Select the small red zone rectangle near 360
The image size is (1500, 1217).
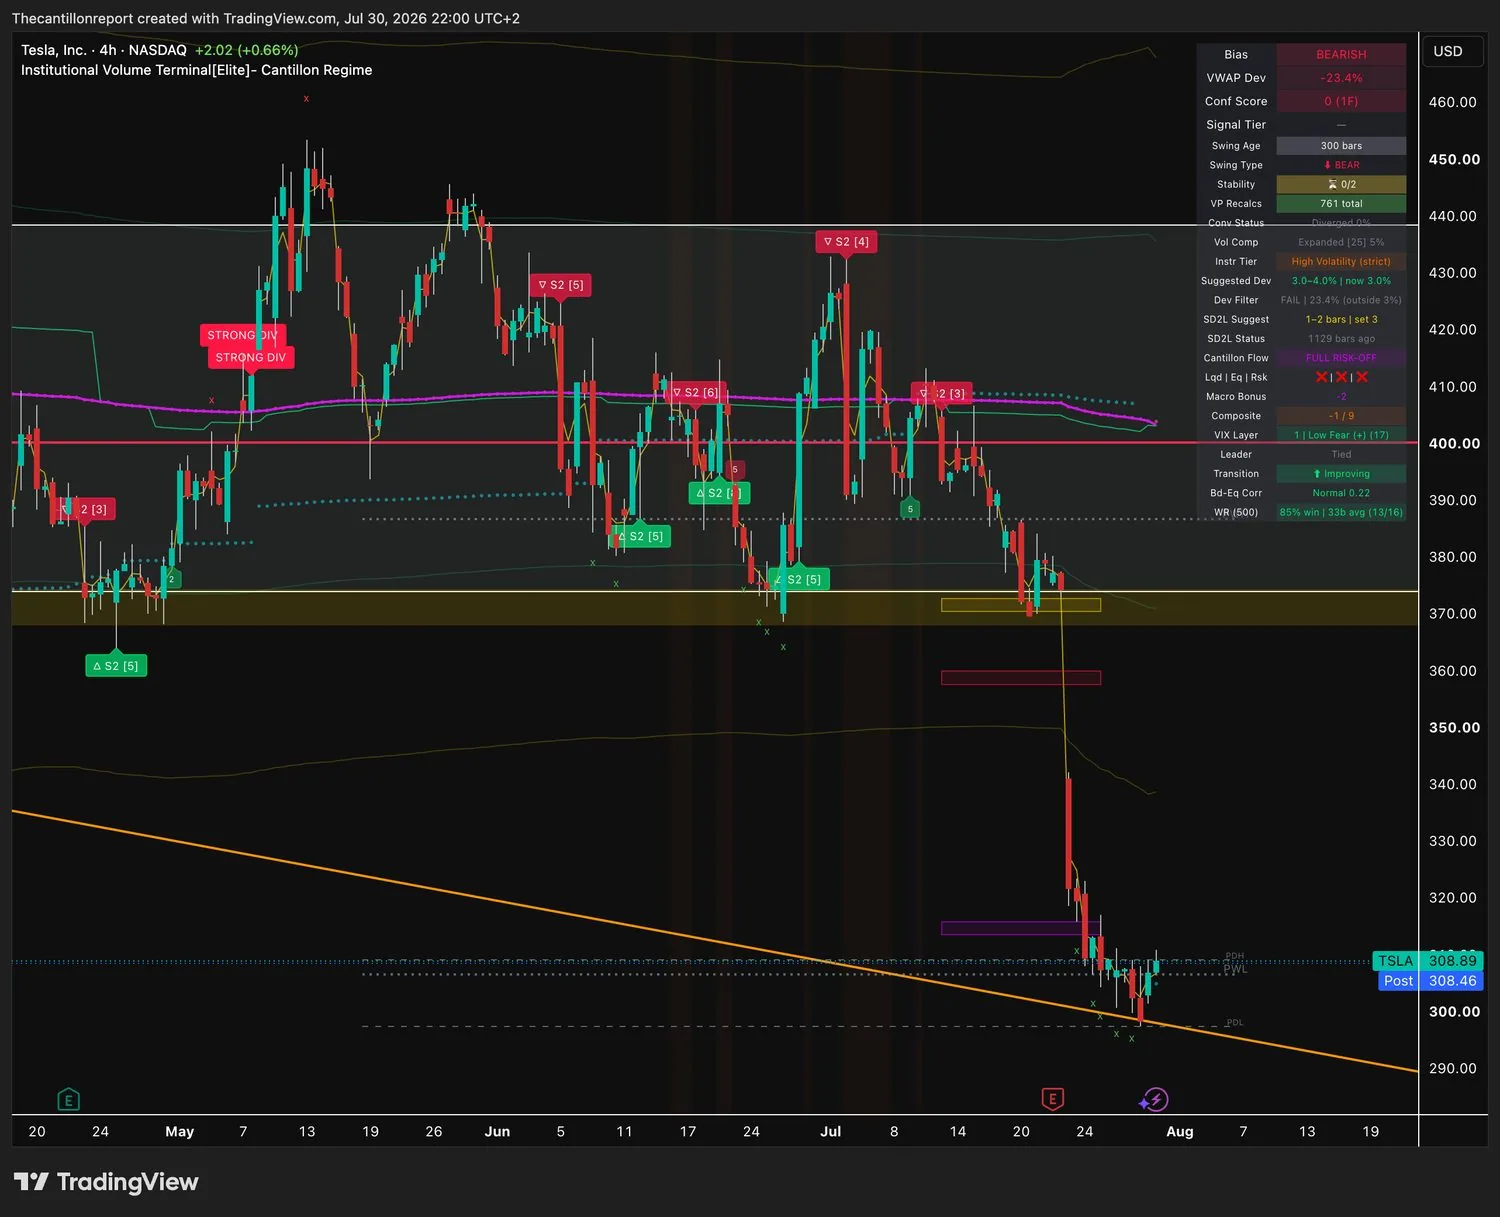(x=1021, y=678)
